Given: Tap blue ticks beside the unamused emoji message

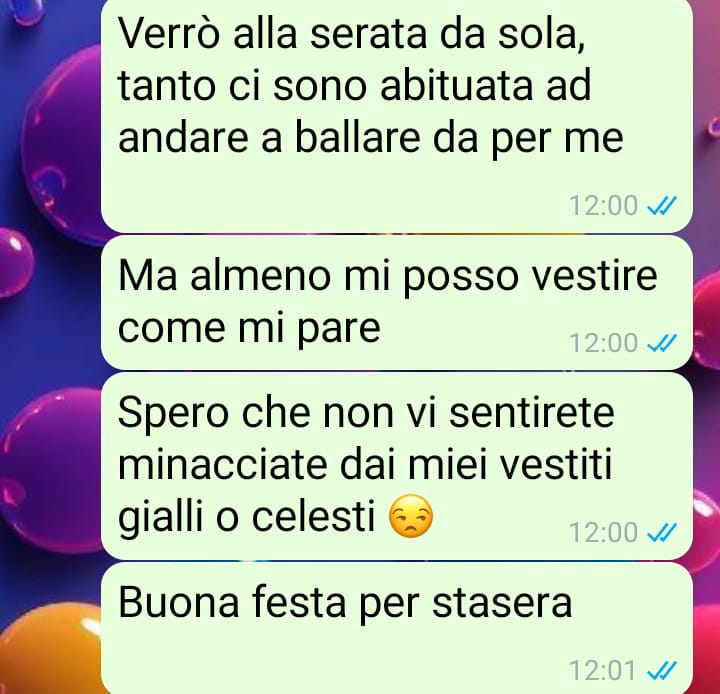Looking at the screenshot, I should tap(662, 532).
